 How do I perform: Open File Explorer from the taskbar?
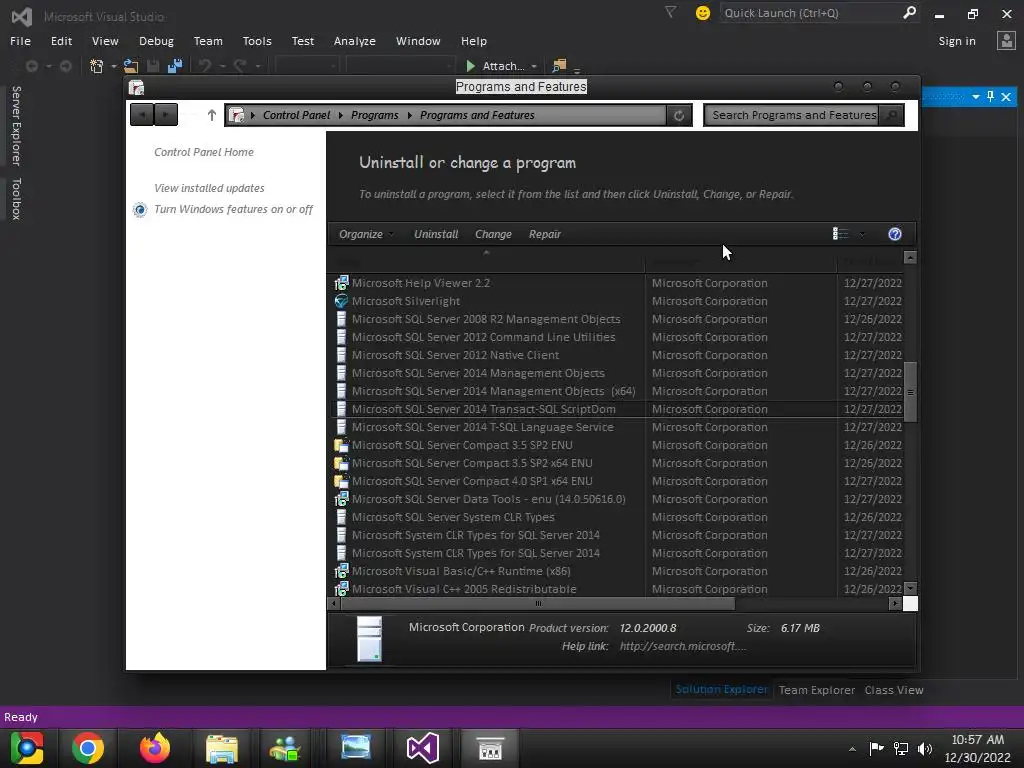point(222,748)
